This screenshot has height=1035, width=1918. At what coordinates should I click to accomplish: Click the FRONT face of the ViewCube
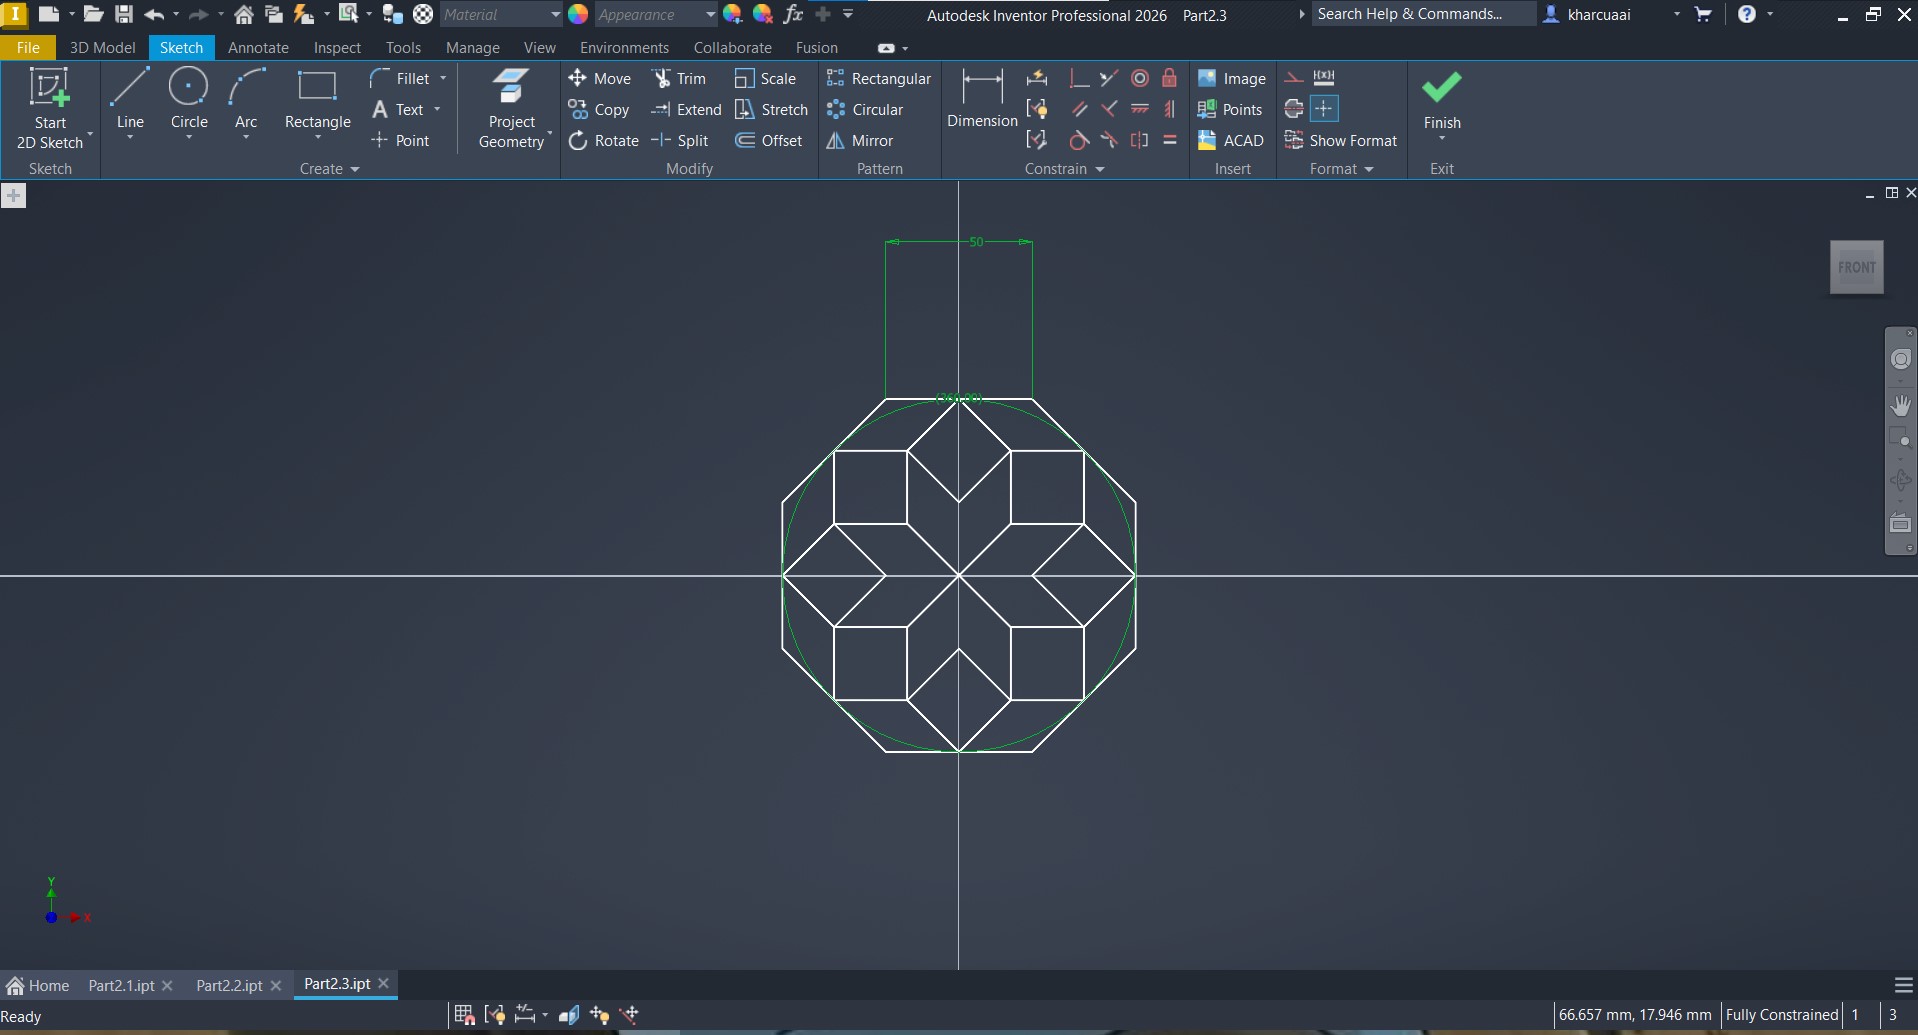pos(1856,267)
